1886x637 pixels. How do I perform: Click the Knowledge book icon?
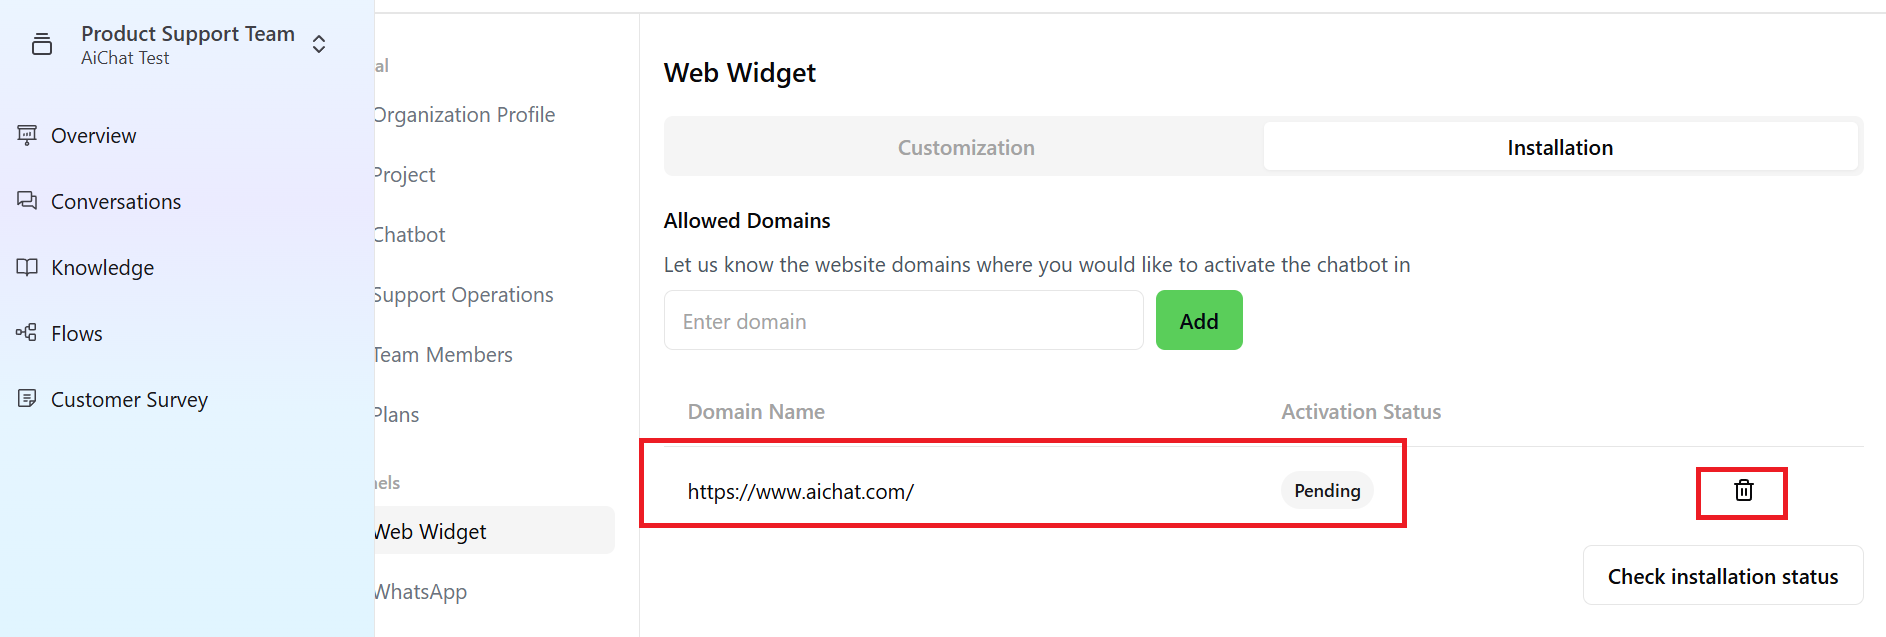(x=27, y=267)
